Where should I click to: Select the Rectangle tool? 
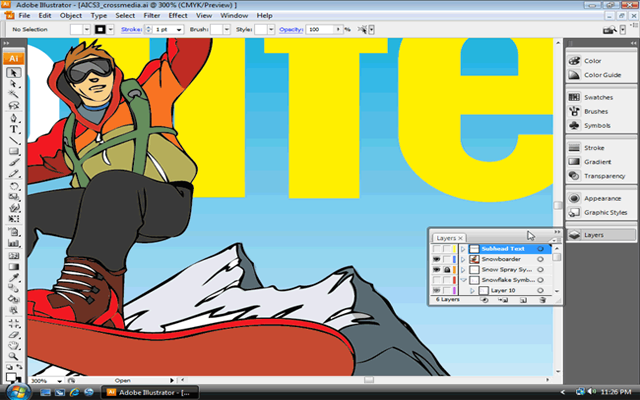(x=13, y=151)
